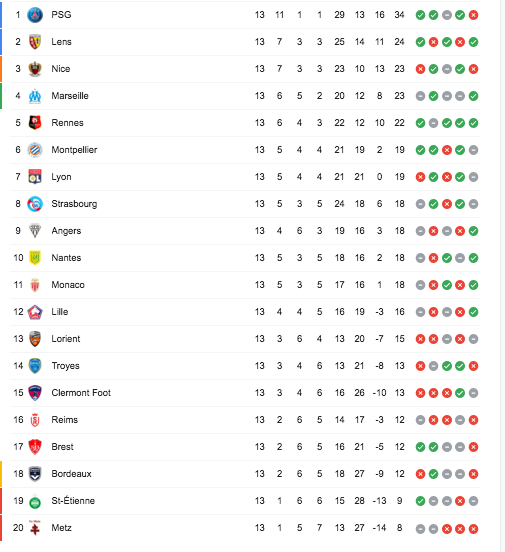Select the Monaco team name
Image resolution: width=505 pixels, height=552 pixels.
point(68,285)
